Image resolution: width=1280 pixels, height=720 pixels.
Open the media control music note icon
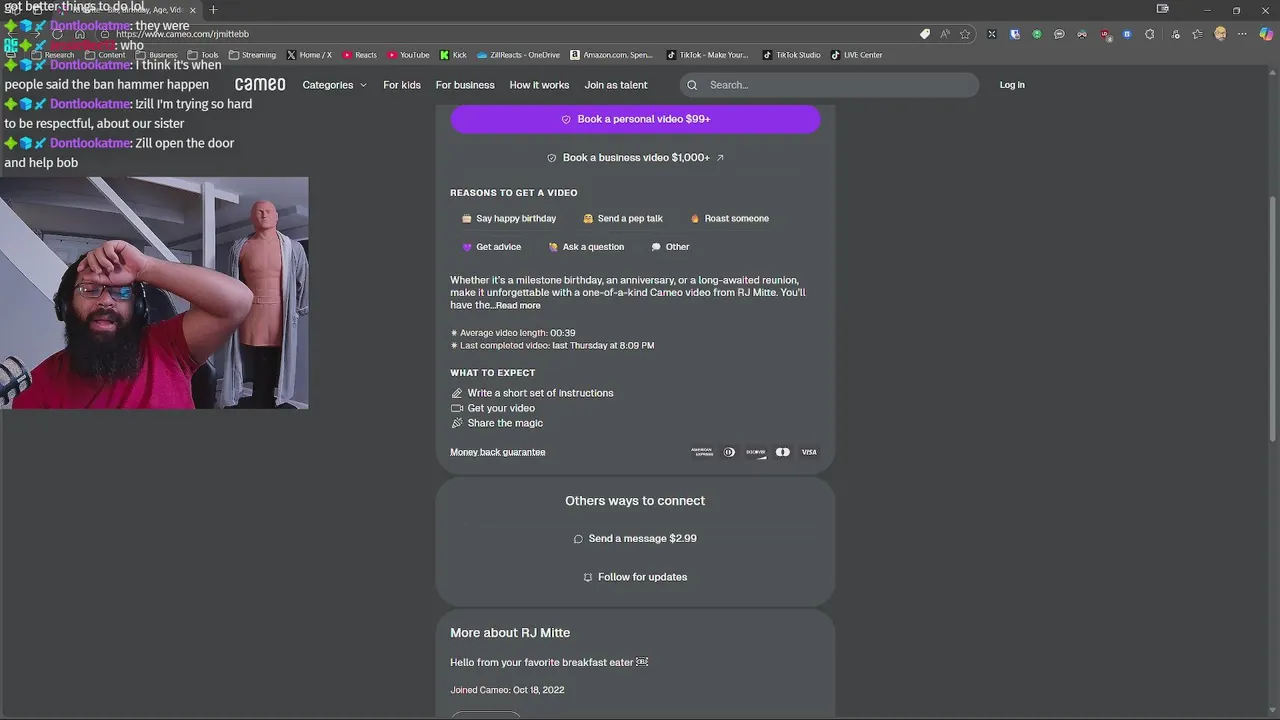pyautogui.click(x=1175, y=34)
